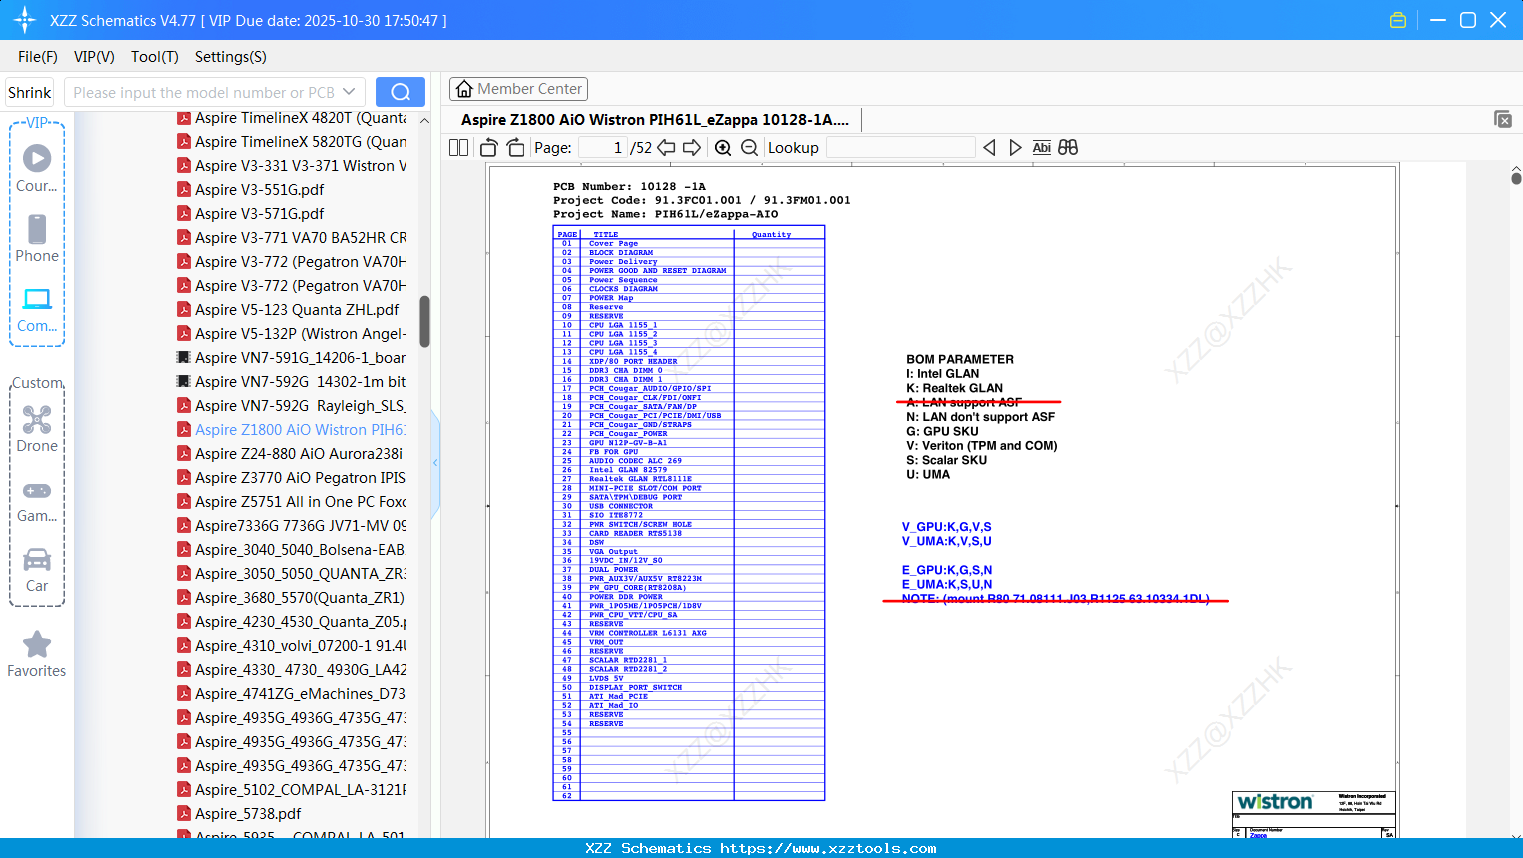Go to the next page with the right arrow
The image size is (1523, 858).
tap(692, 148)
